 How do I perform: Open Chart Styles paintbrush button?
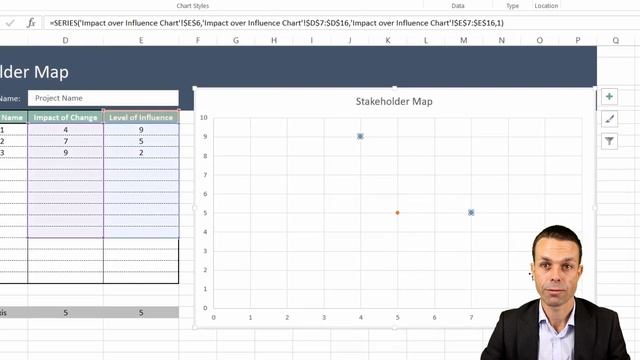pyautogui.click(x=609, y=119)
